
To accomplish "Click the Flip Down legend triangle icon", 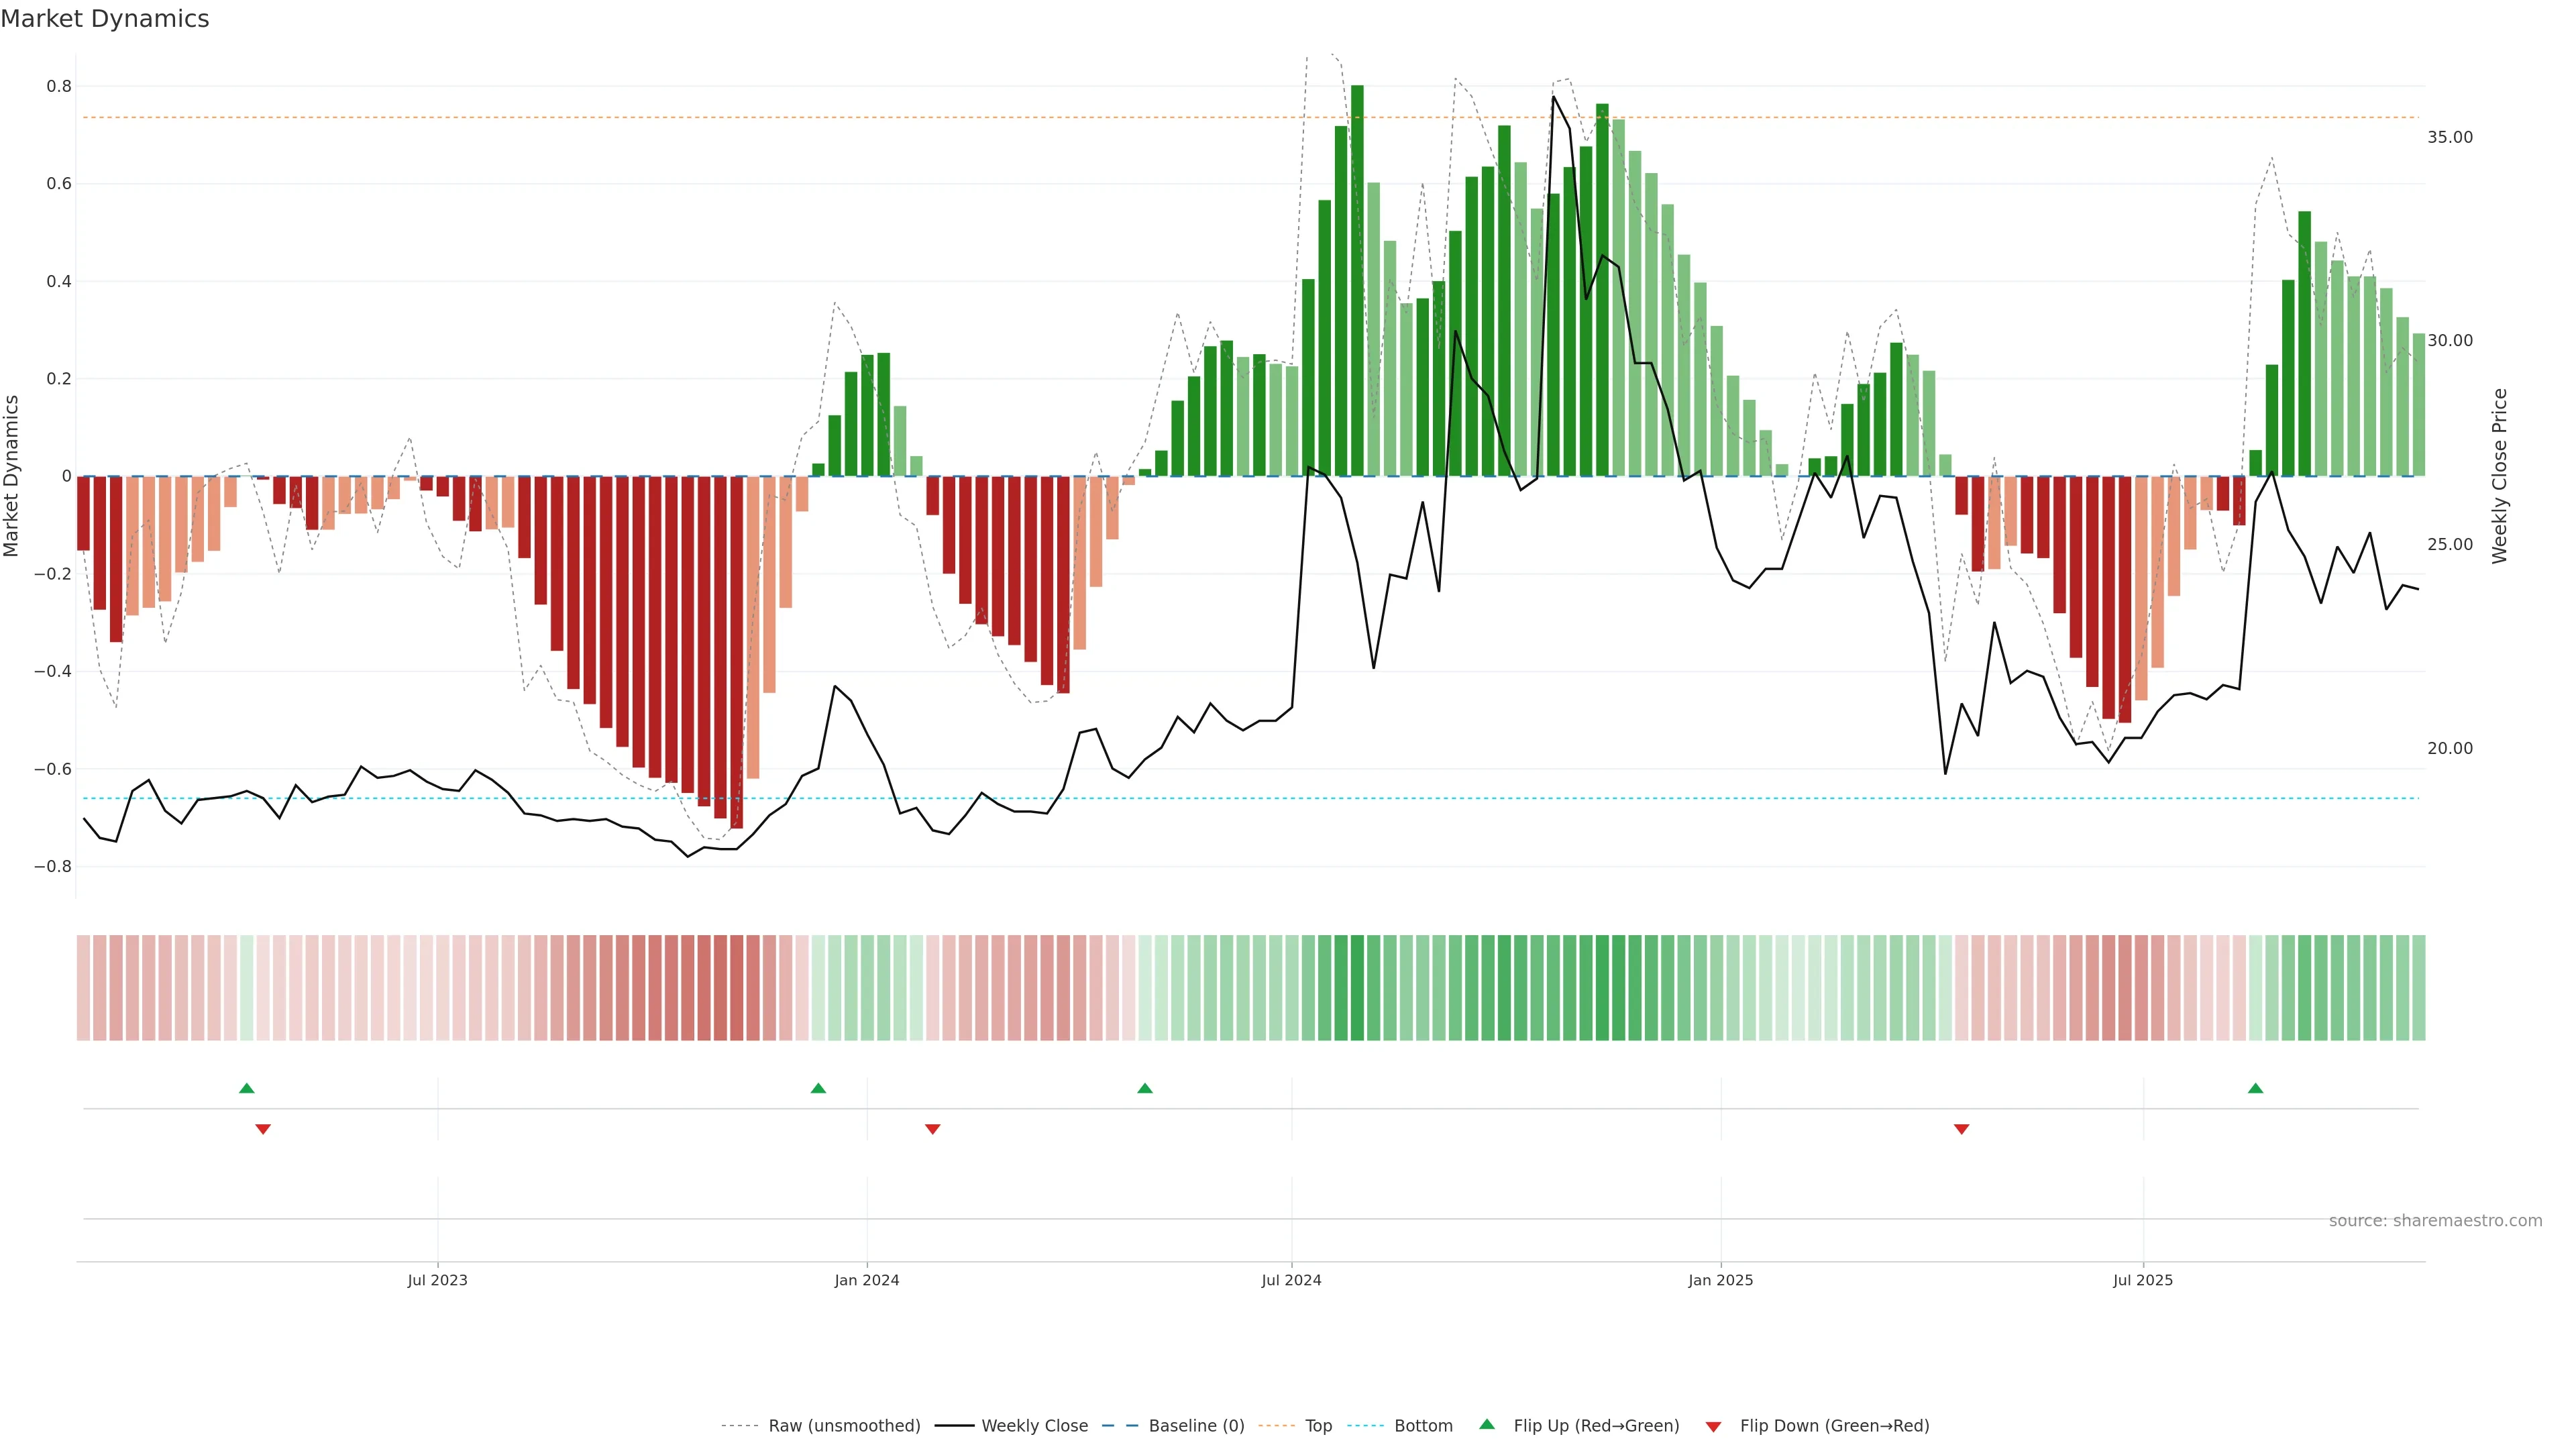I will [x=1713, y=1426].
